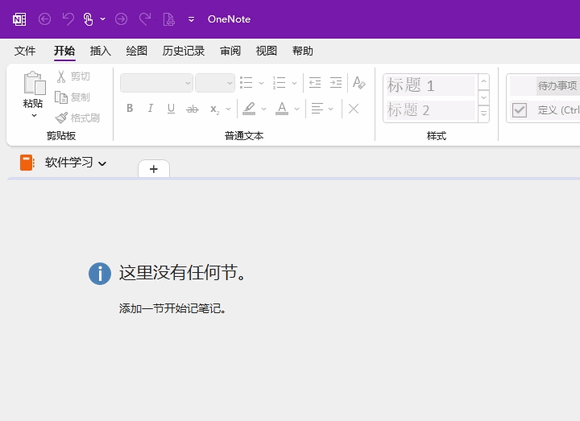
Task: Apply text highlight color
Action: click(249, 108)
